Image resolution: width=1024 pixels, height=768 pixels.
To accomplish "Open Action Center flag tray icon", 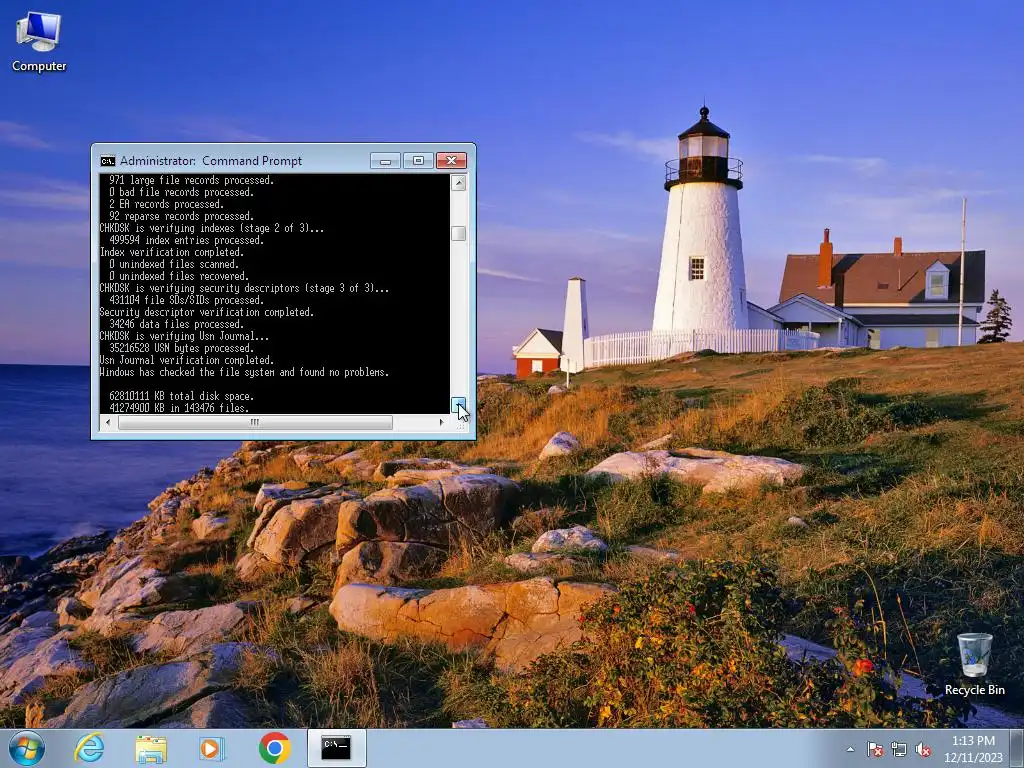I will [875, 749].
